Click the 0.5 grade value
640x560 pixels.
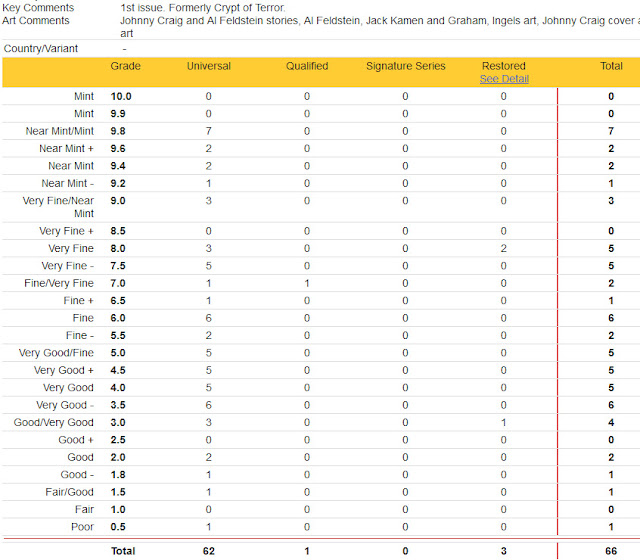pyautogui.click(x=118, y=527)
